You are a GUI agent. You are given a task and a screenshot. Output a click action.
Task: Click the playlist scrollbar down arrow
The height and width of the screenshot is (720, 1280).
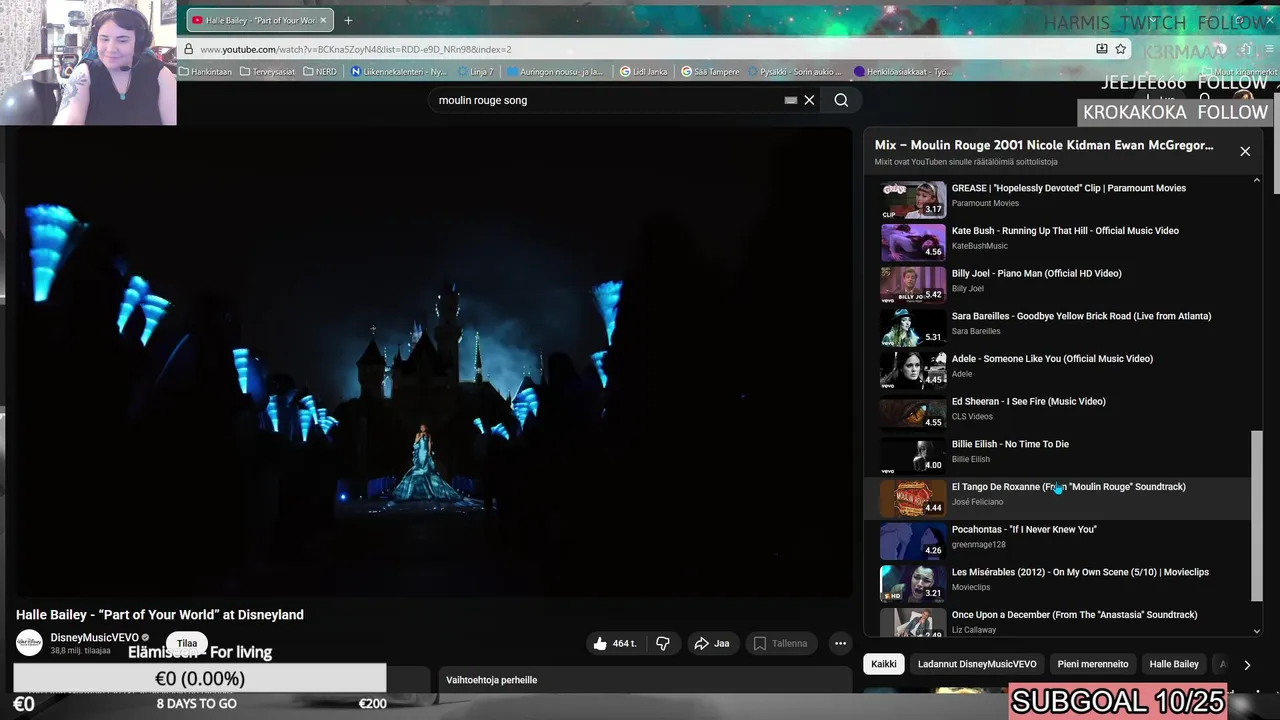point(1257,631)
